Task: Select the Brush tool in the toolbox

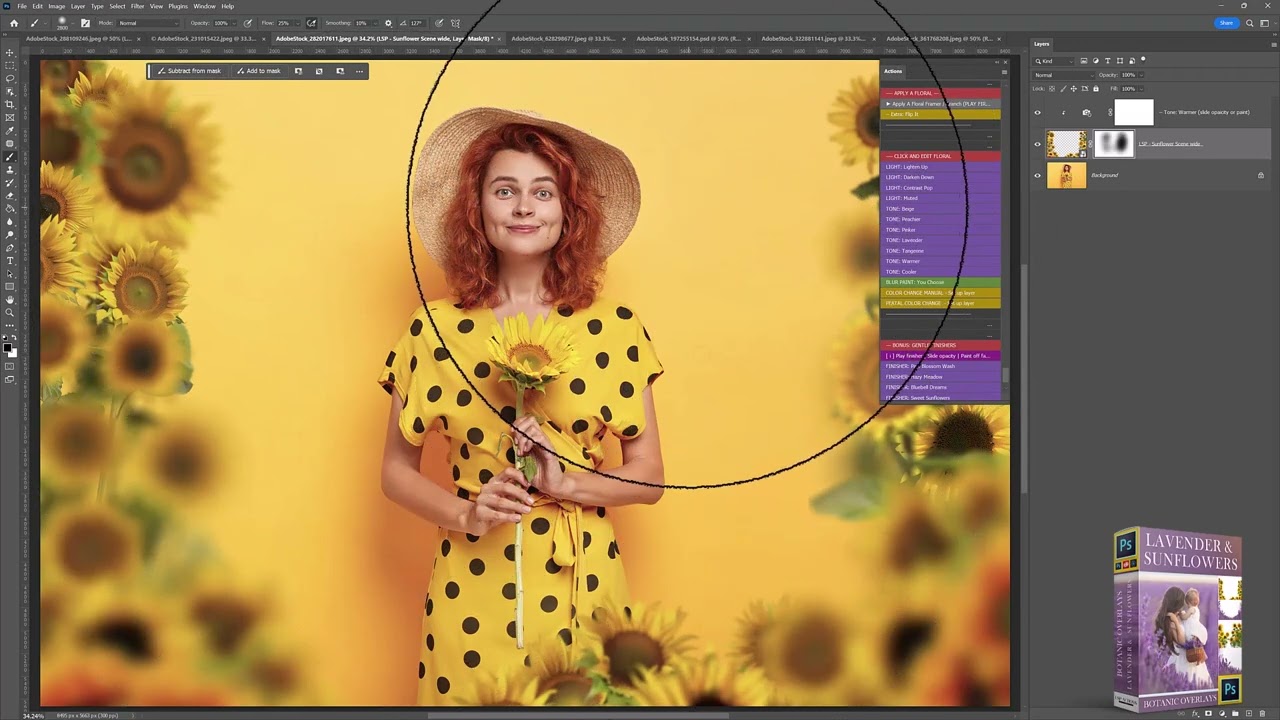Action: coord(10,157)
